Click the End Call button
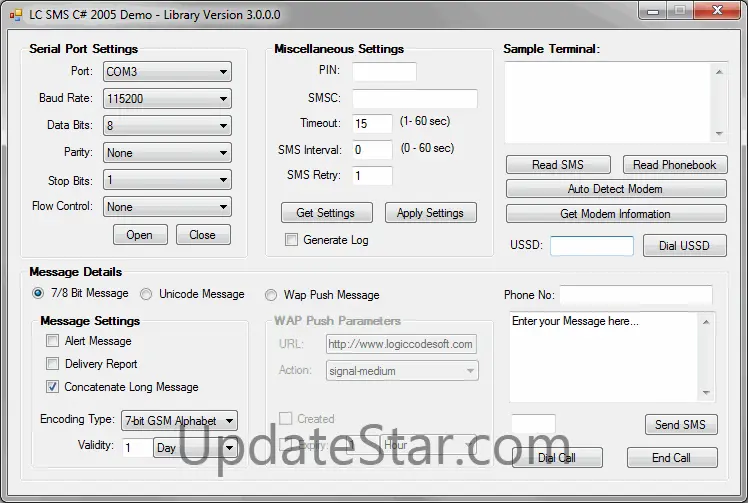The image size is (748, 503). click(x=672, y=458)
